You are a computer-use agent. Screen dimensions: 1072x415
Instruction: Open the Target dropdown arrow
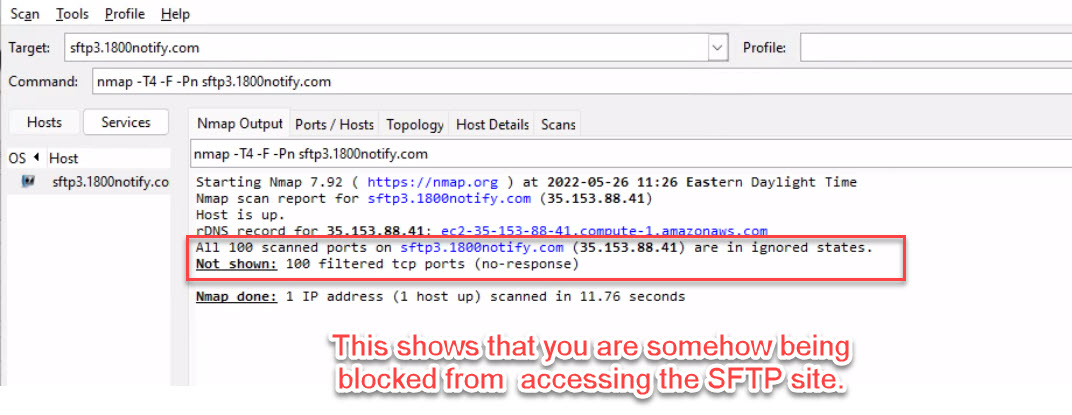click(x=717, y=47)
